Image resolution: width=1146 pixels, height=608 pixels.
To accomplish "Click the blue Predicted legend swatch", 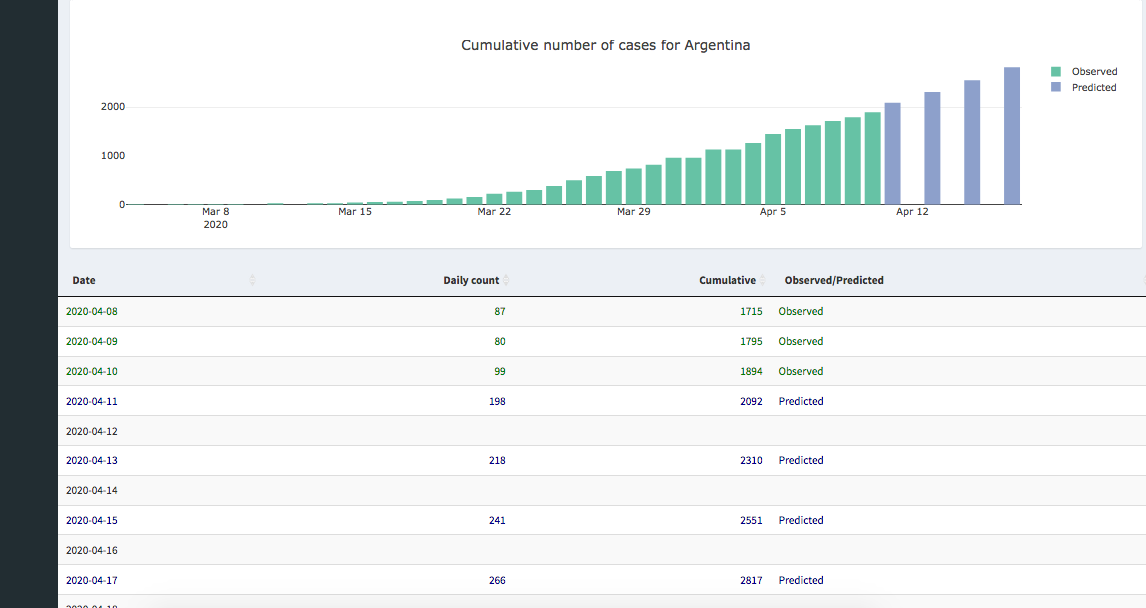I will pyautogui.click(x=1056, y=88).
